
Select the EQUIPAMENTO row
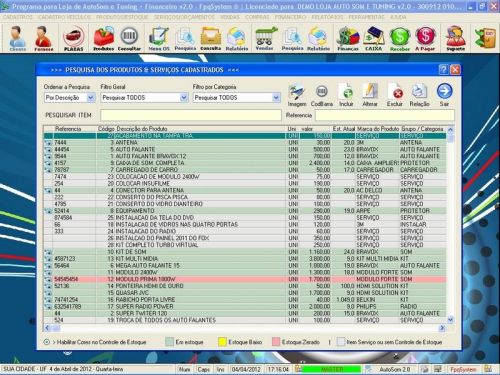click(x=245, y=211)
